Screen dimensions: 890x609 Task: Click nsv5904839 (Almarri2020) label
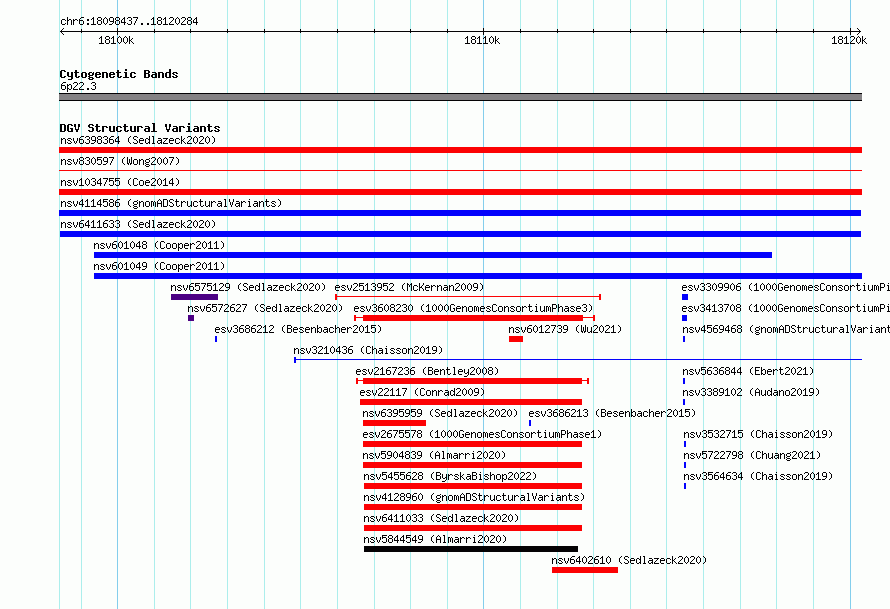click(x=434, y=455)
